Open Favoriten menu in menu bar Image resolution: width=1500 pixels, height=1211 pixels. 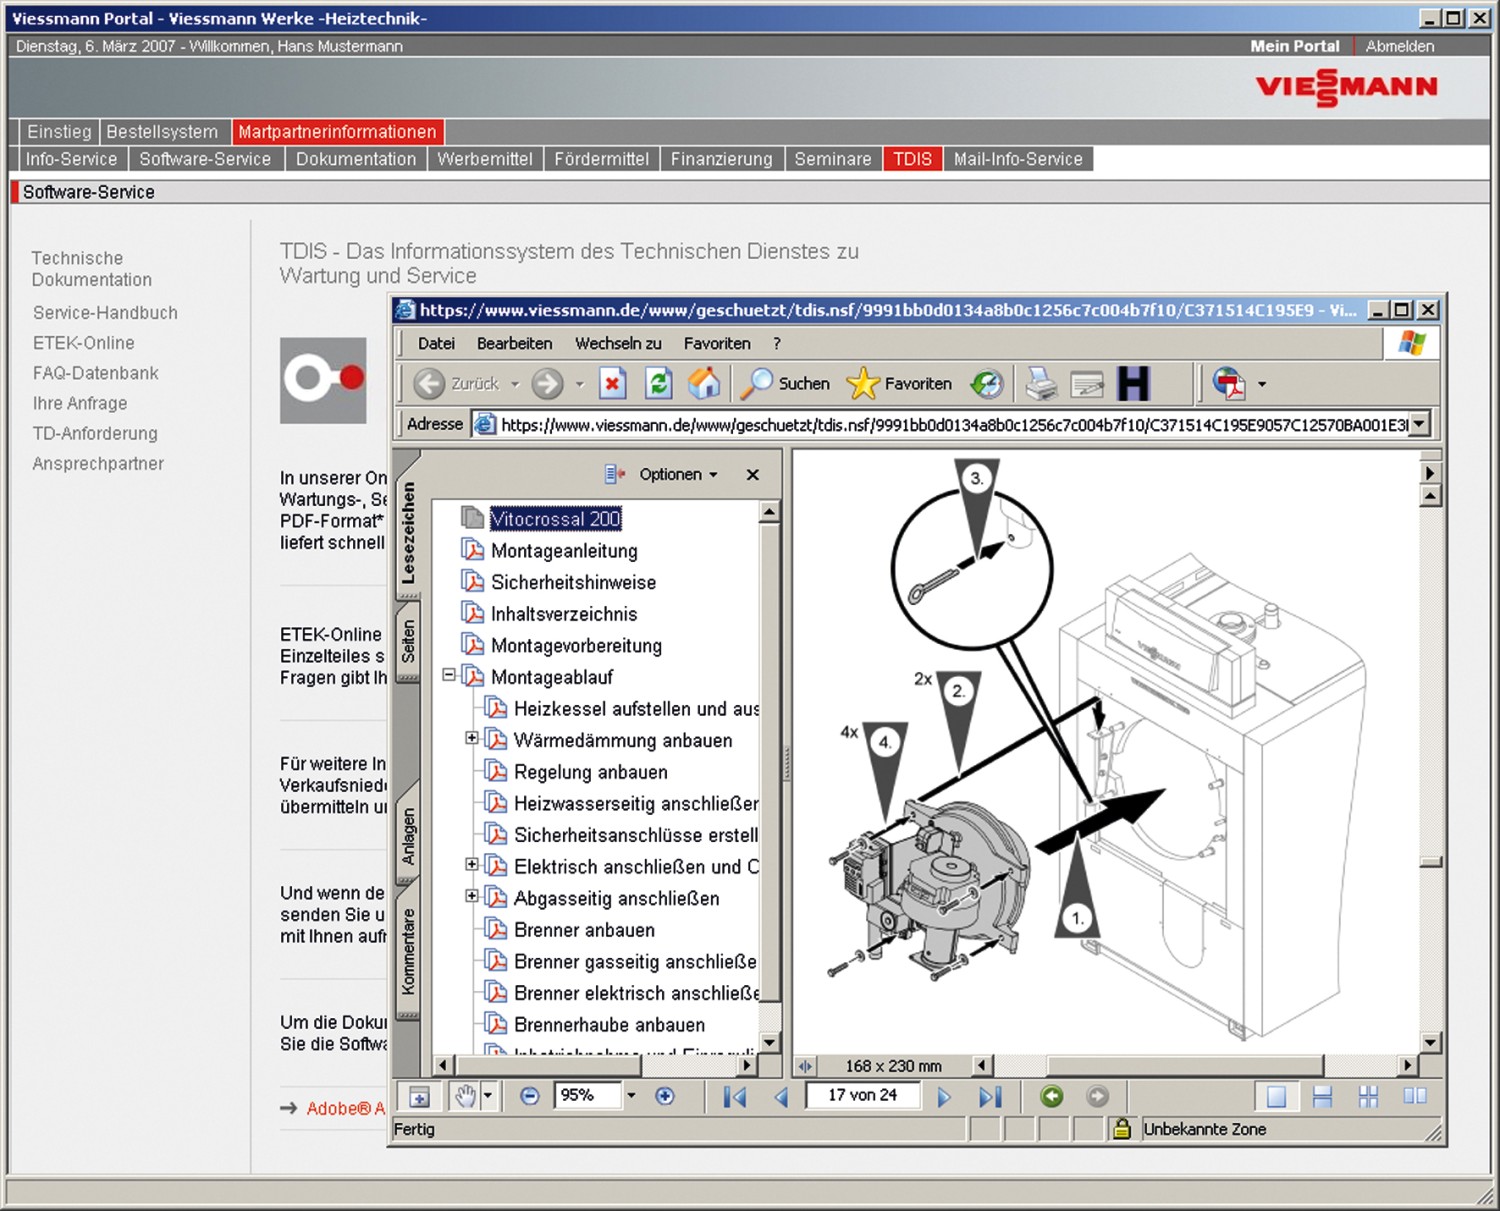(x=717, y=343)
